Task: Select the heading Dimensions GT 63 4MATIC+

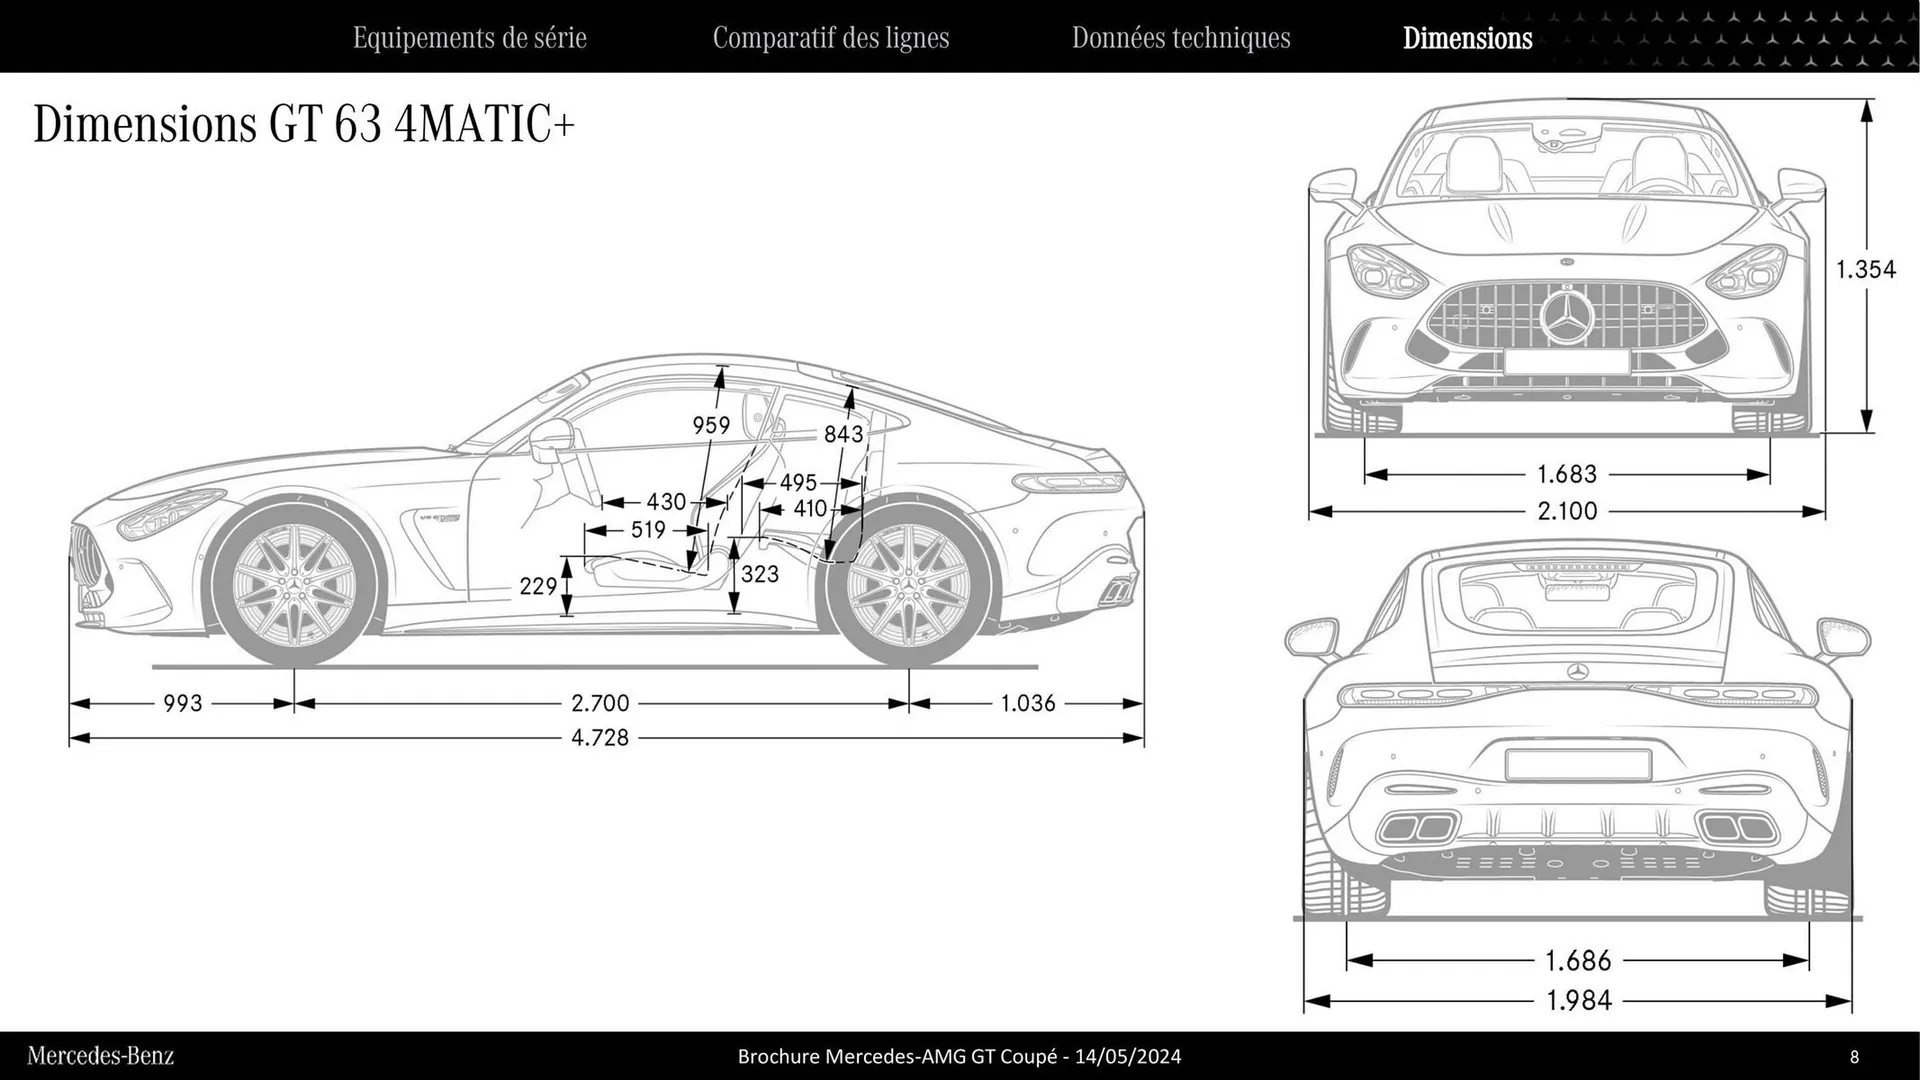Action: pos(305,124)
